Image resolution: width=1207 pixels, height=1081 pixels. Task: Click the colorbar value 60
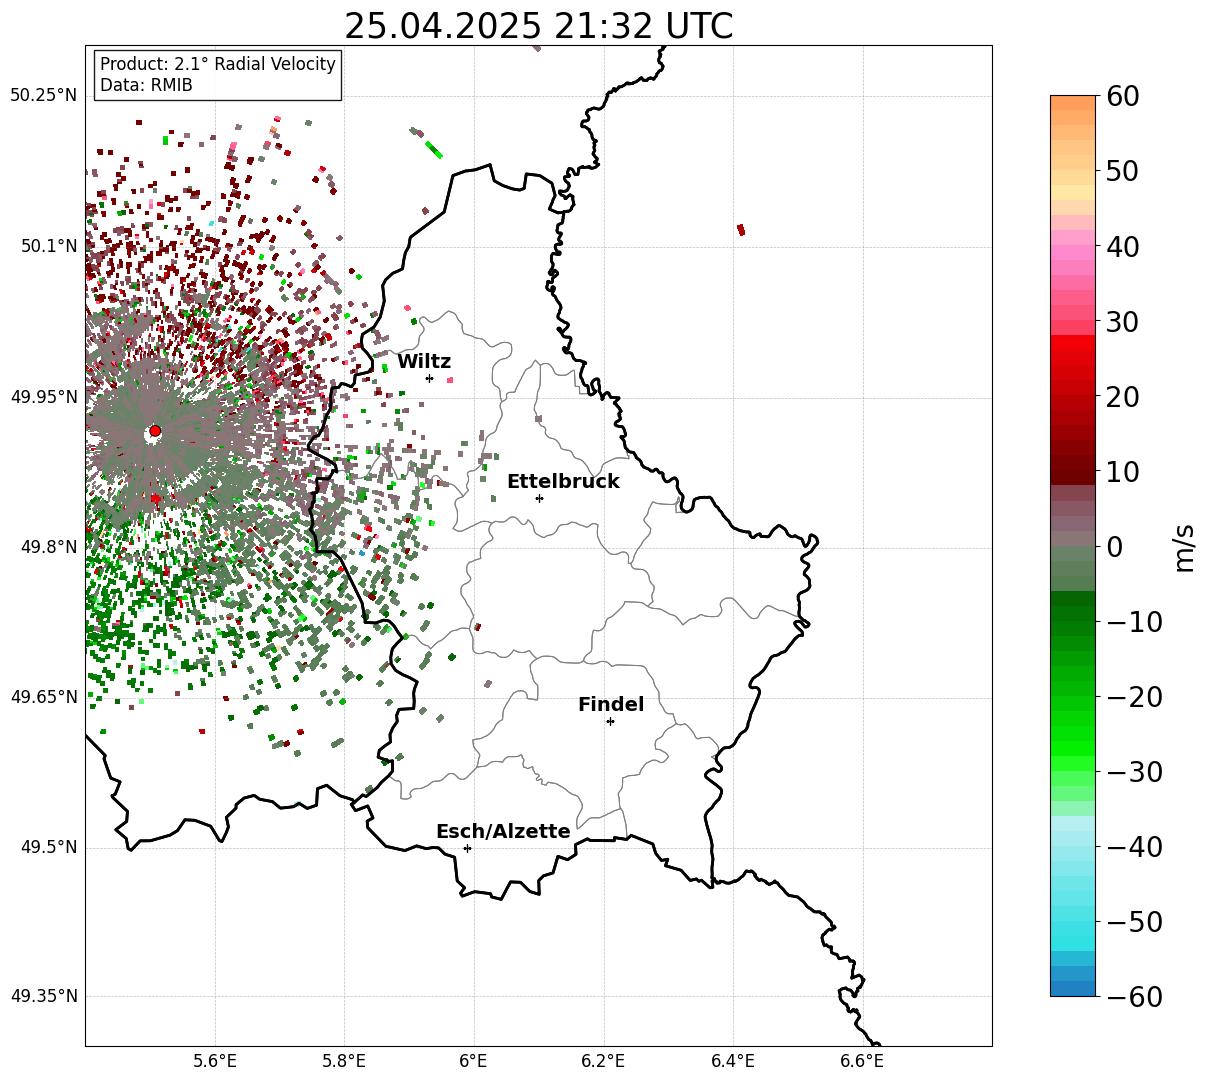(x=1123, y=96)
